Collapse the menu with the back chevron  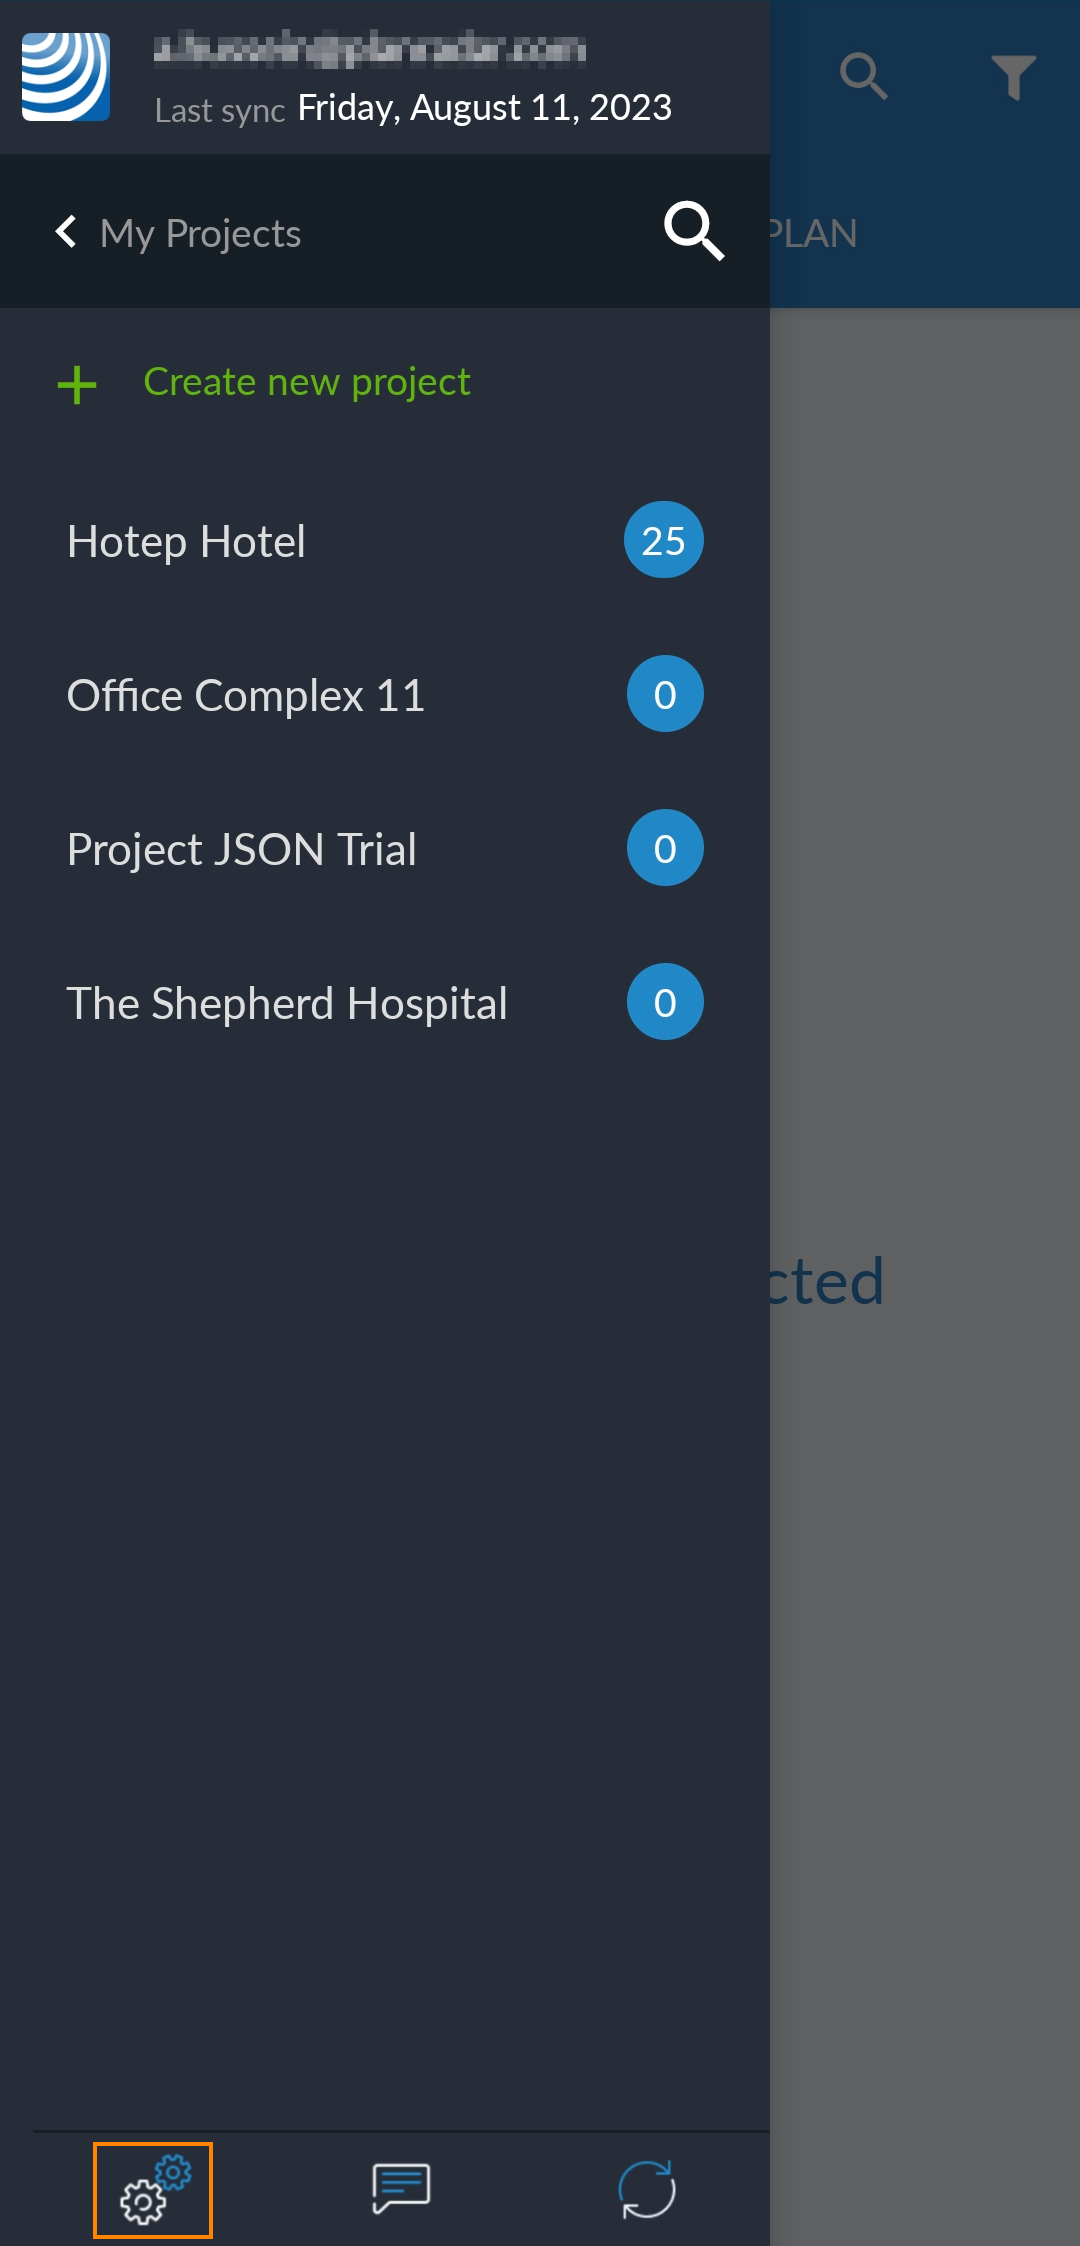66,232
